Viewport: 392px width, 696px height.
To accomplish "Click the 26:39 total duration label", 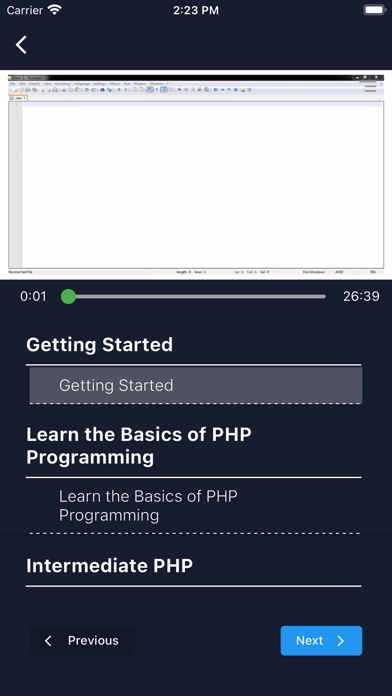I will coord(361,297).
